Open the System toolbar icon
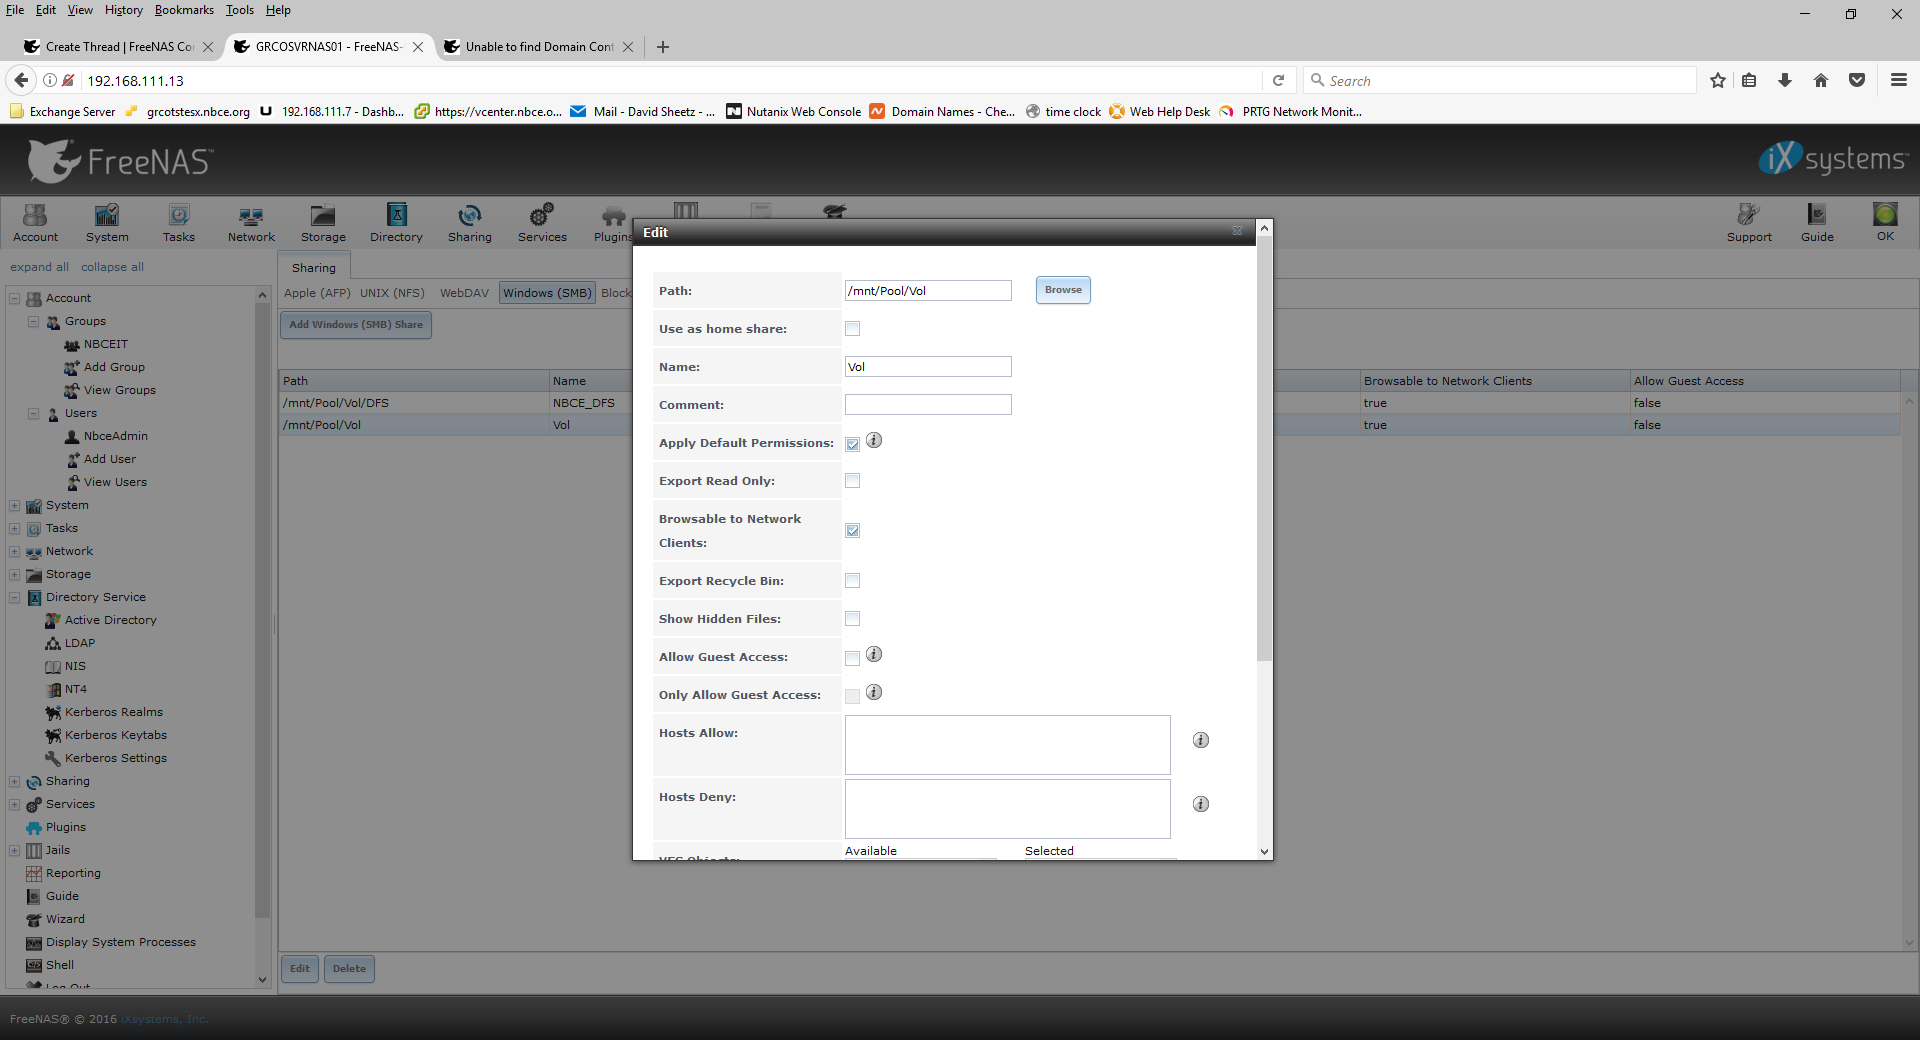 point(107,223)
